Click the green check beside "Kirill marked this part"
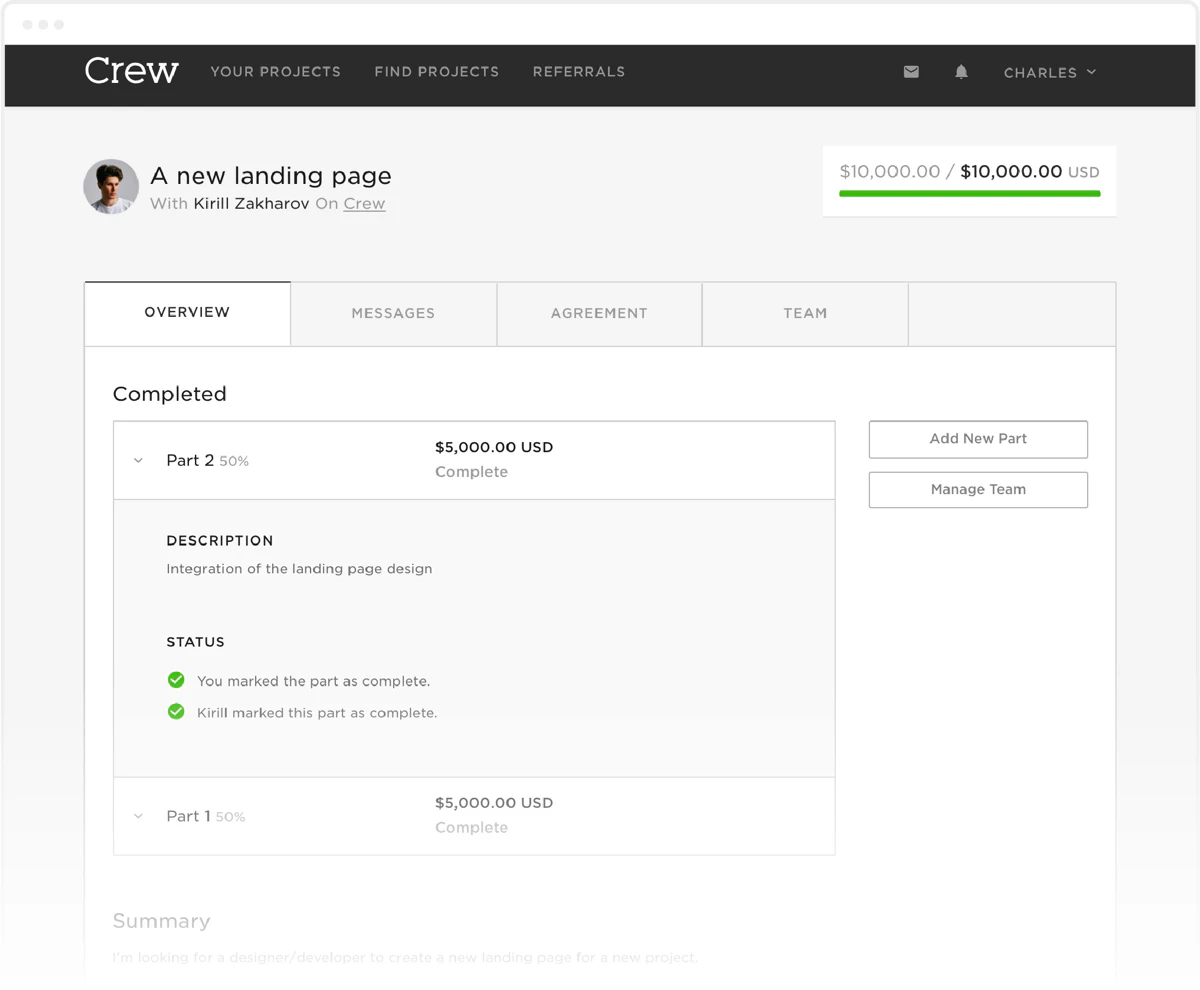The image size is (1200, 990). 176,712
